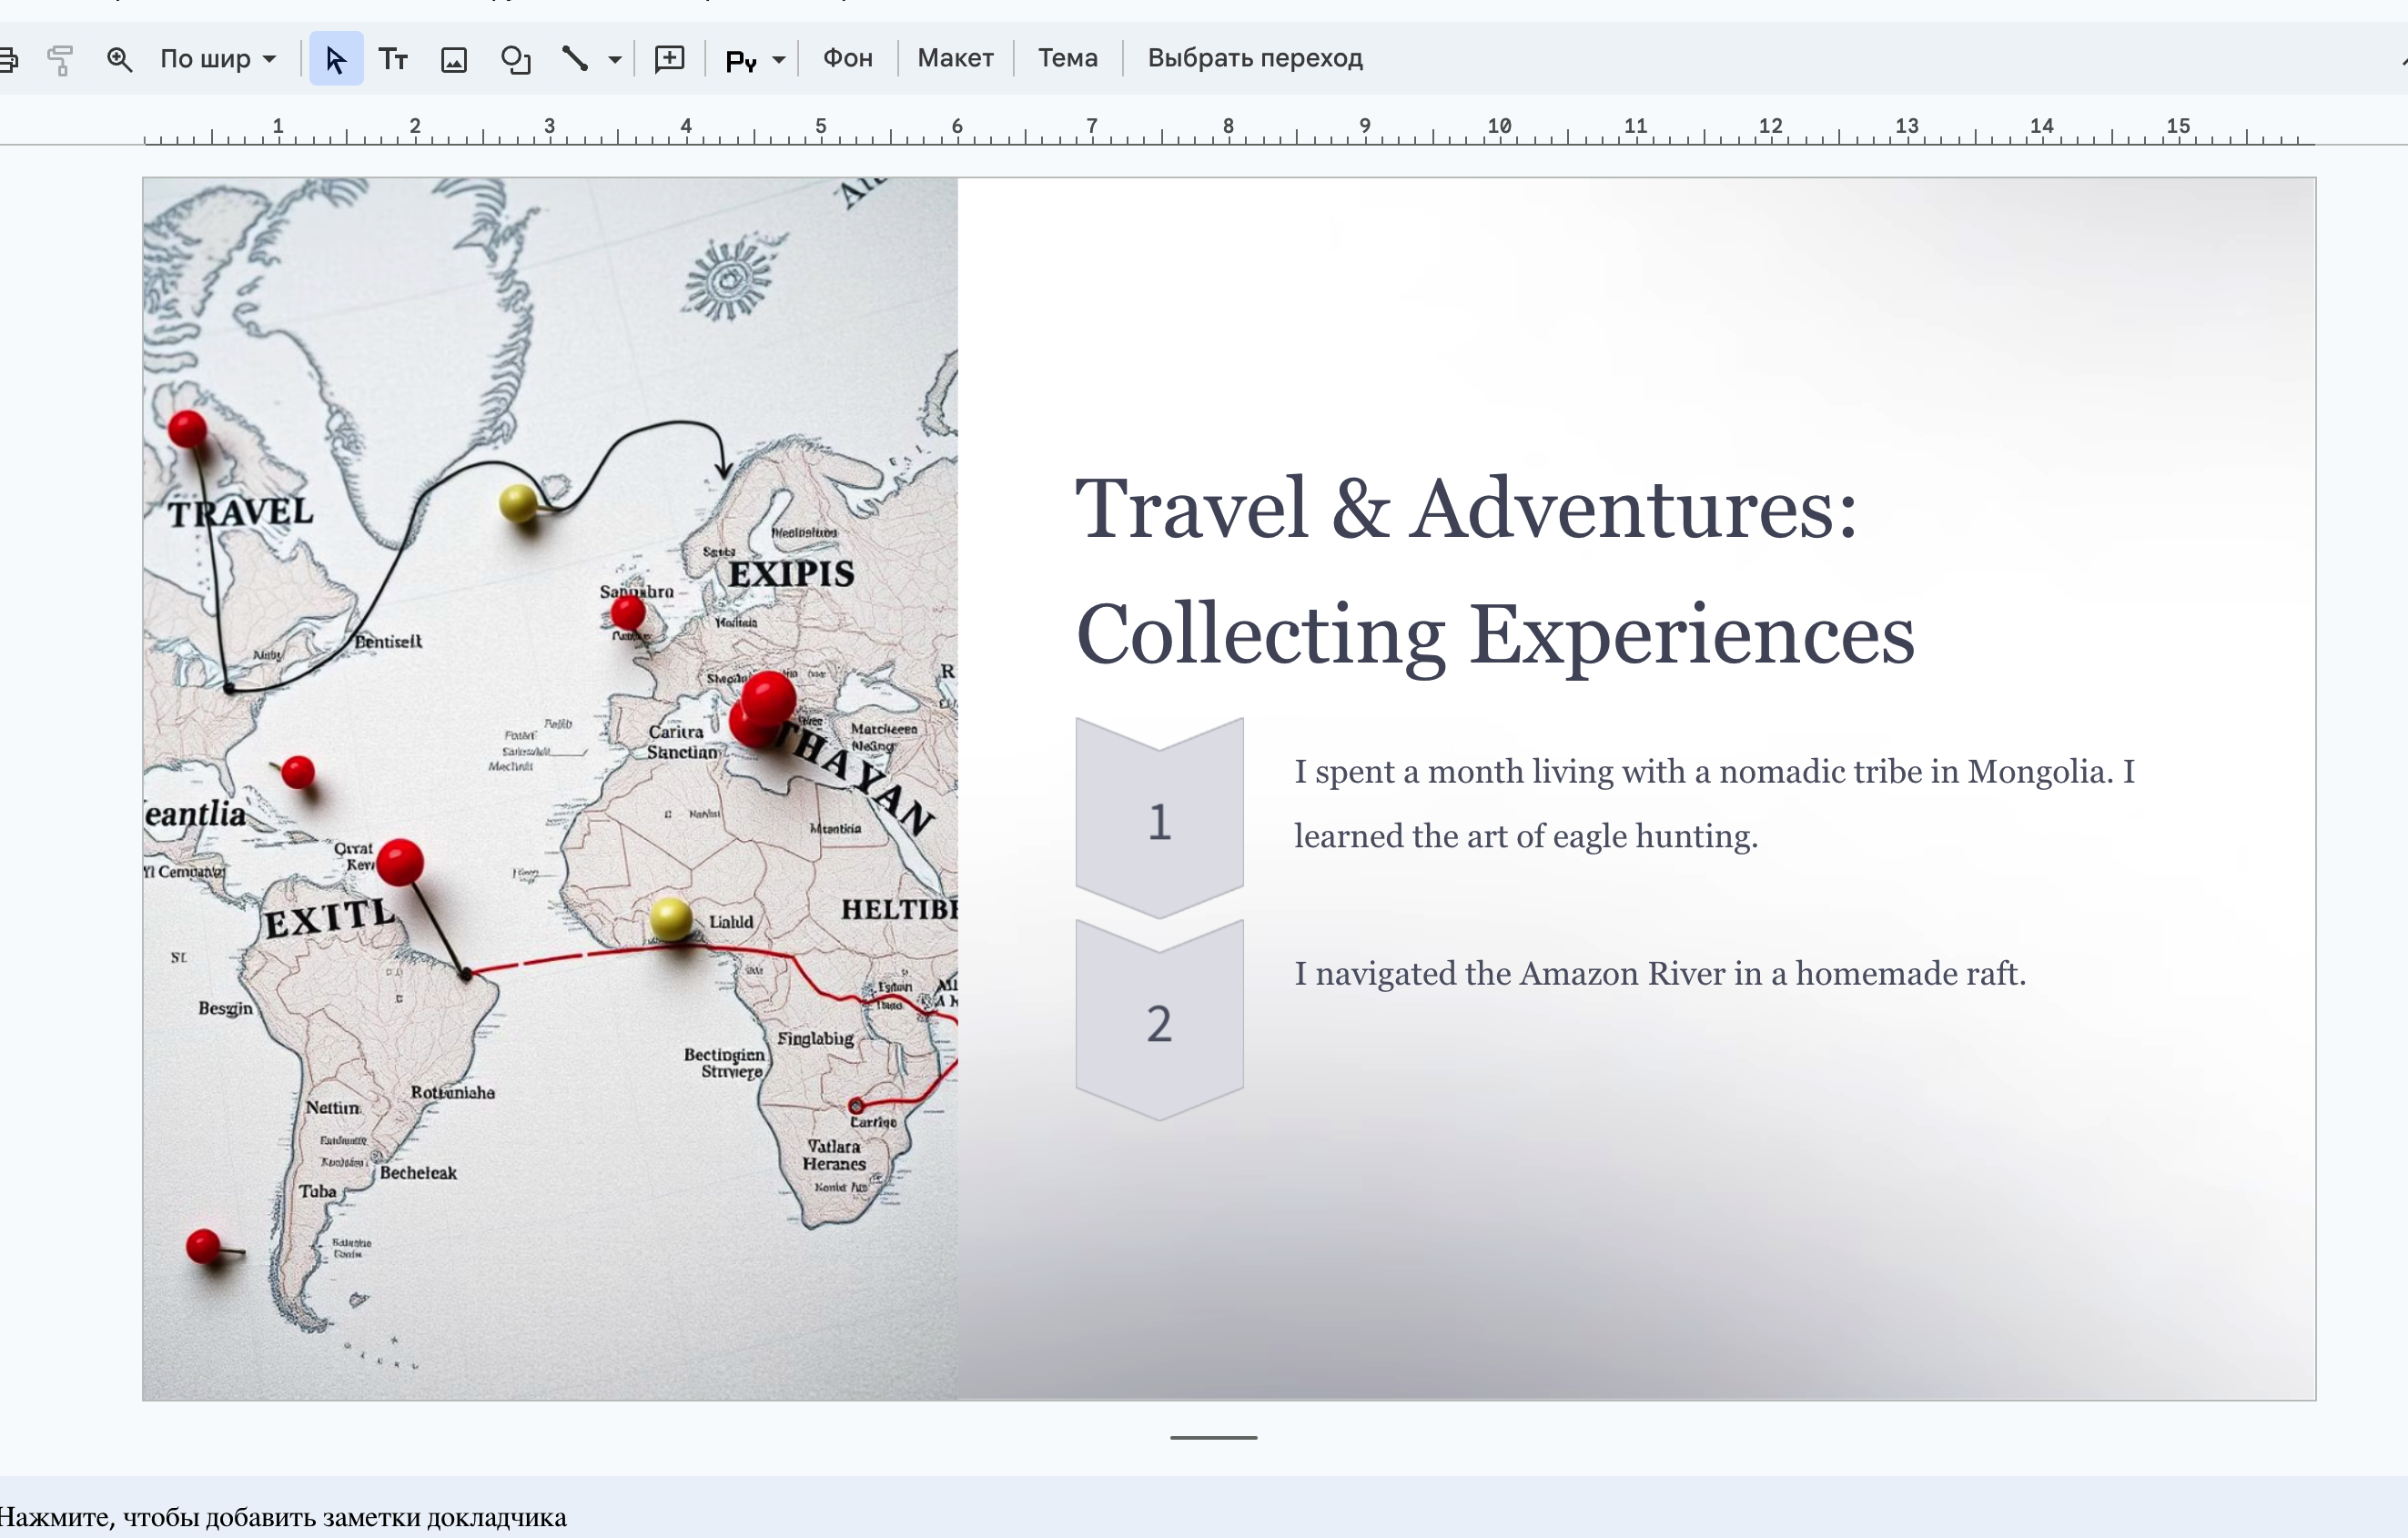Select the text box tool
Screen dimensions: 2408x1538
[x=393, y=59]
